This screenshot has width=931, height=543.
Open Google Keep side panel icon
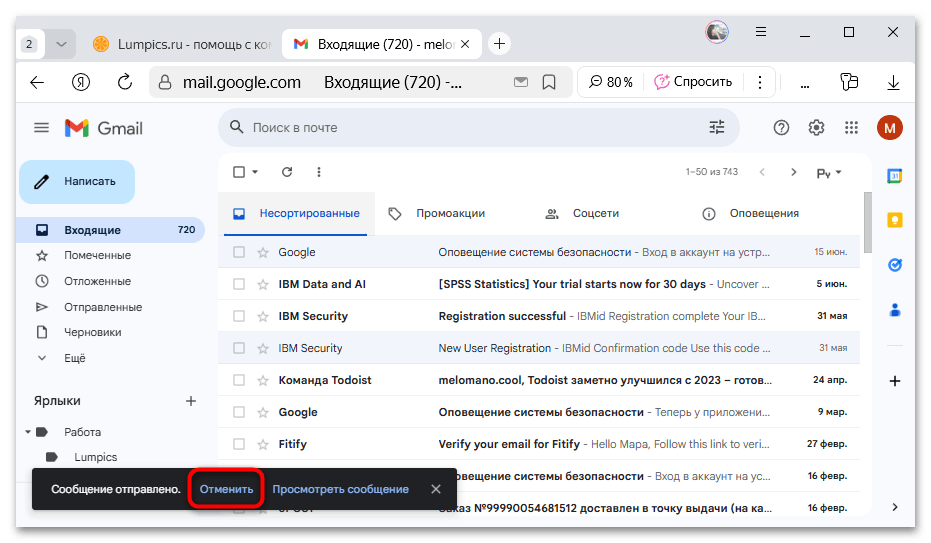[x=895, y=220]
